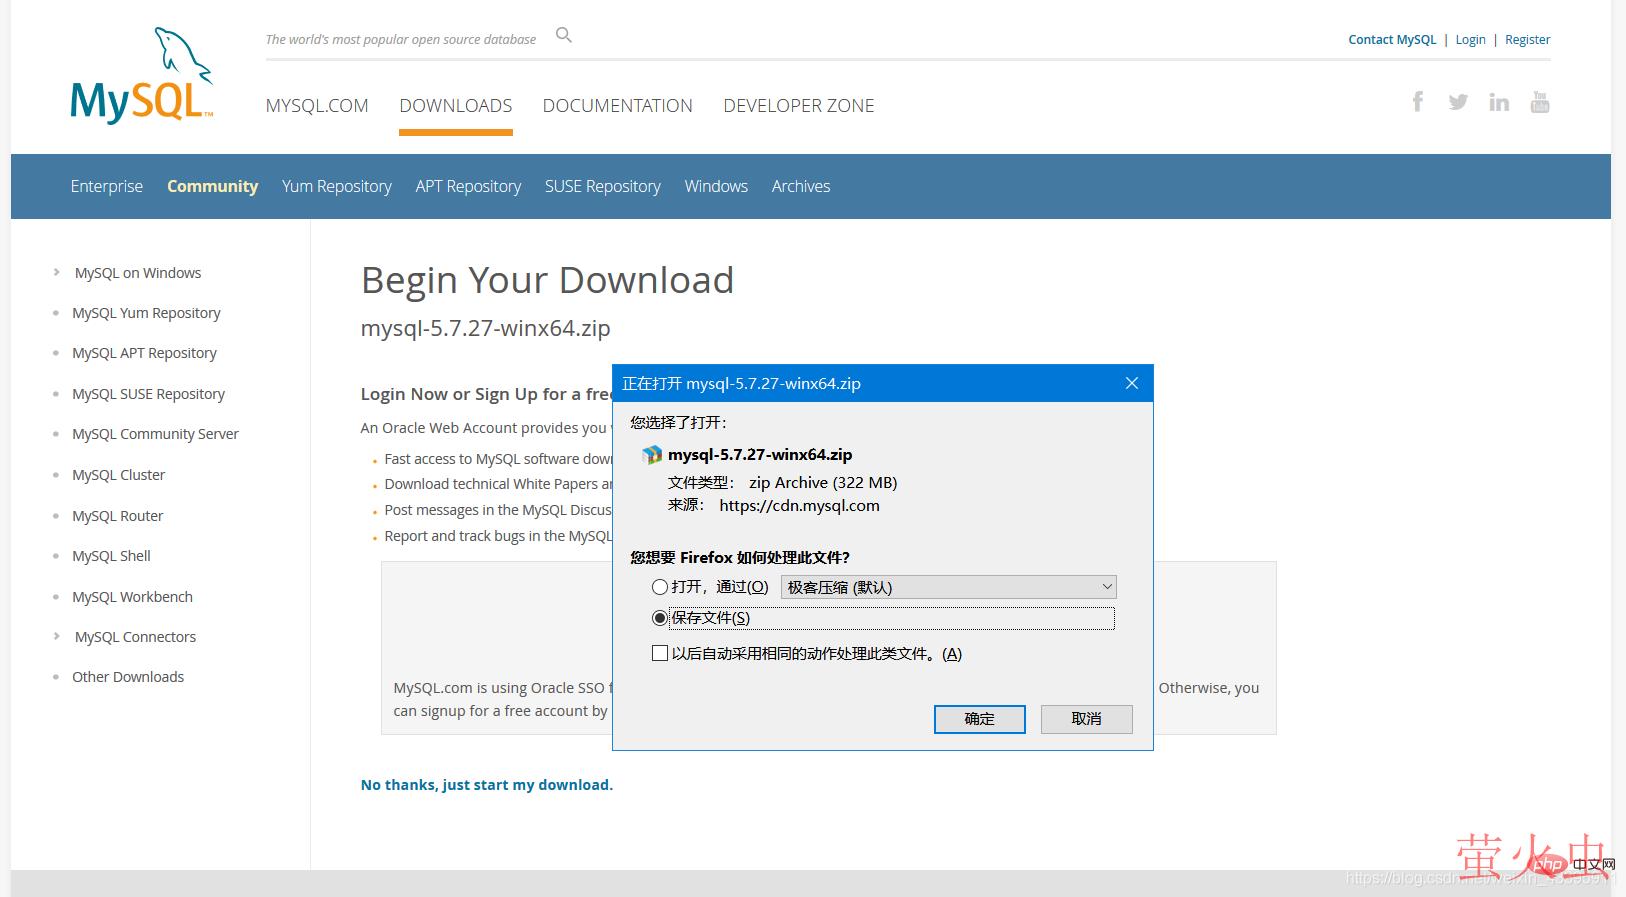The width and height of the screenshot is (1626, 897).
Task: Open MySQL Router sidebar link
Action: [117, 516]
